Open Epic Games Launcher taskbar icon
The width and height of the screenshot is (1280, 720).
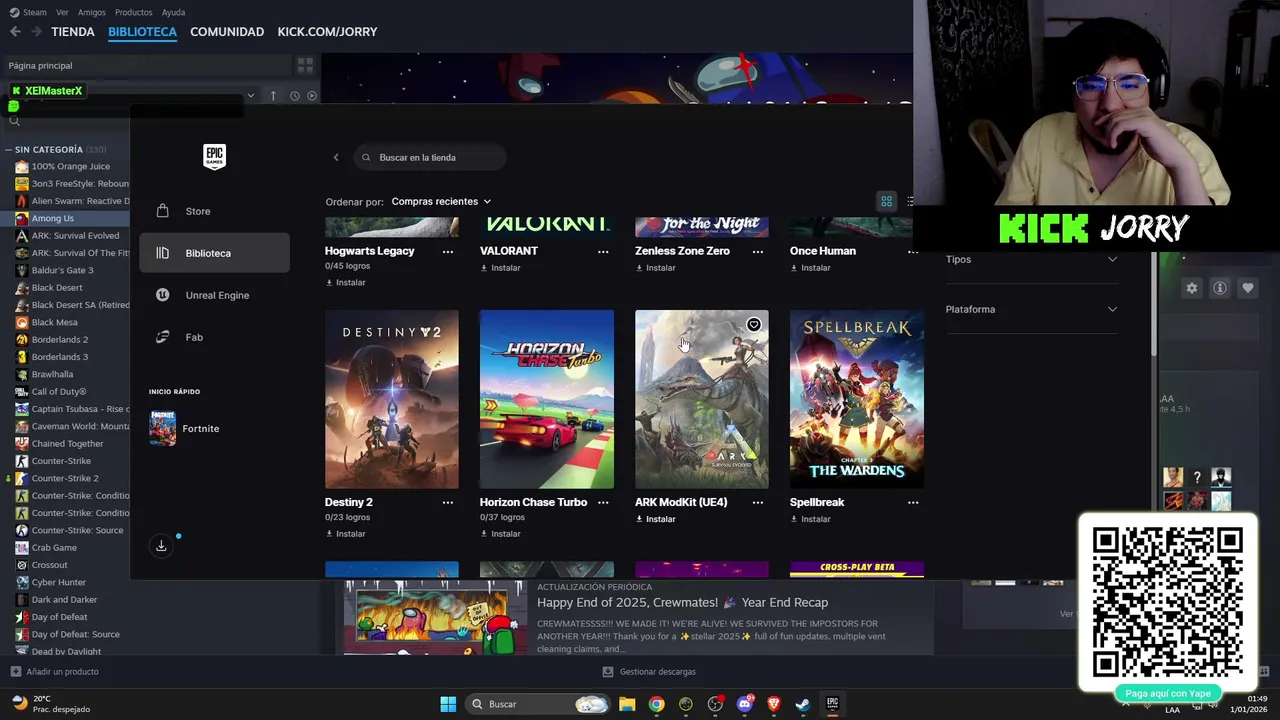click(832, 704)
